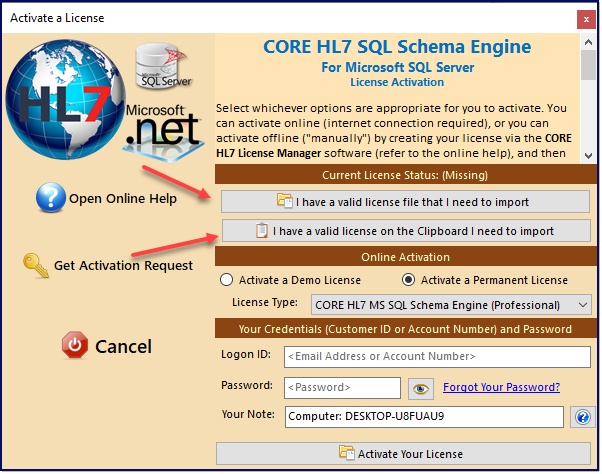Close the Activate a License dialog
Screen dimensions: 602x474
click(586, 20)
